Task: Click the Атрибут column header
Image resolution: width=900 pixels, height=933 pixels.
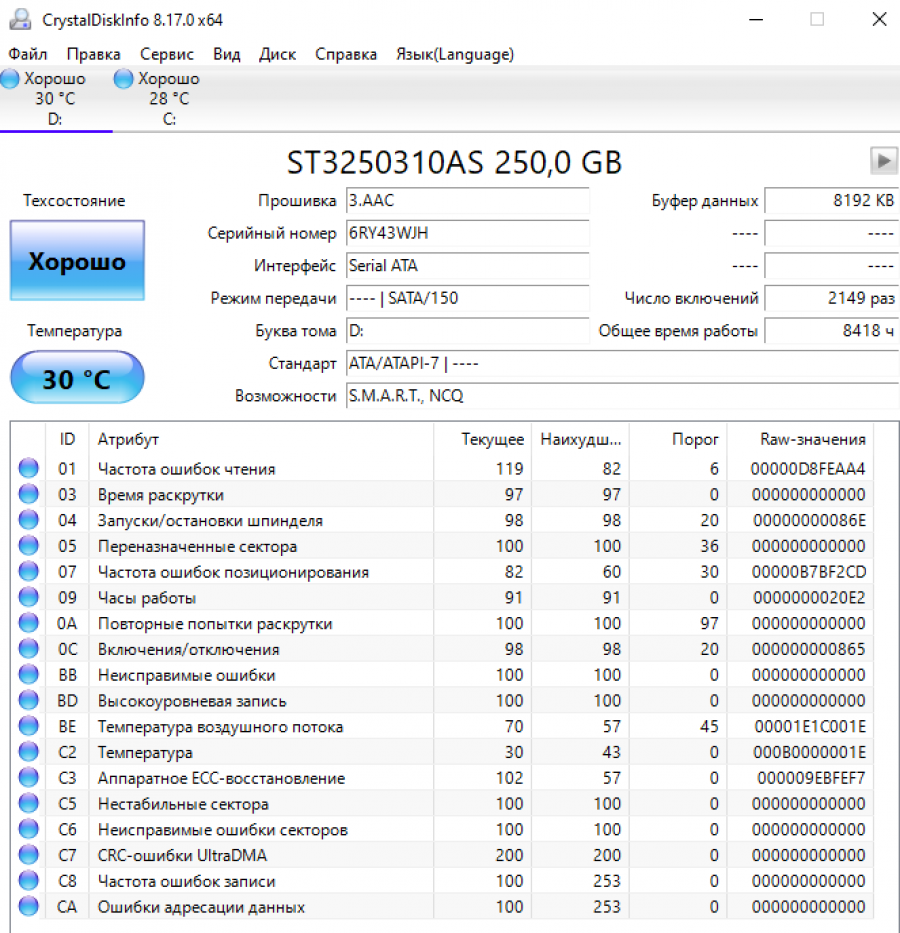Action: 128,439
